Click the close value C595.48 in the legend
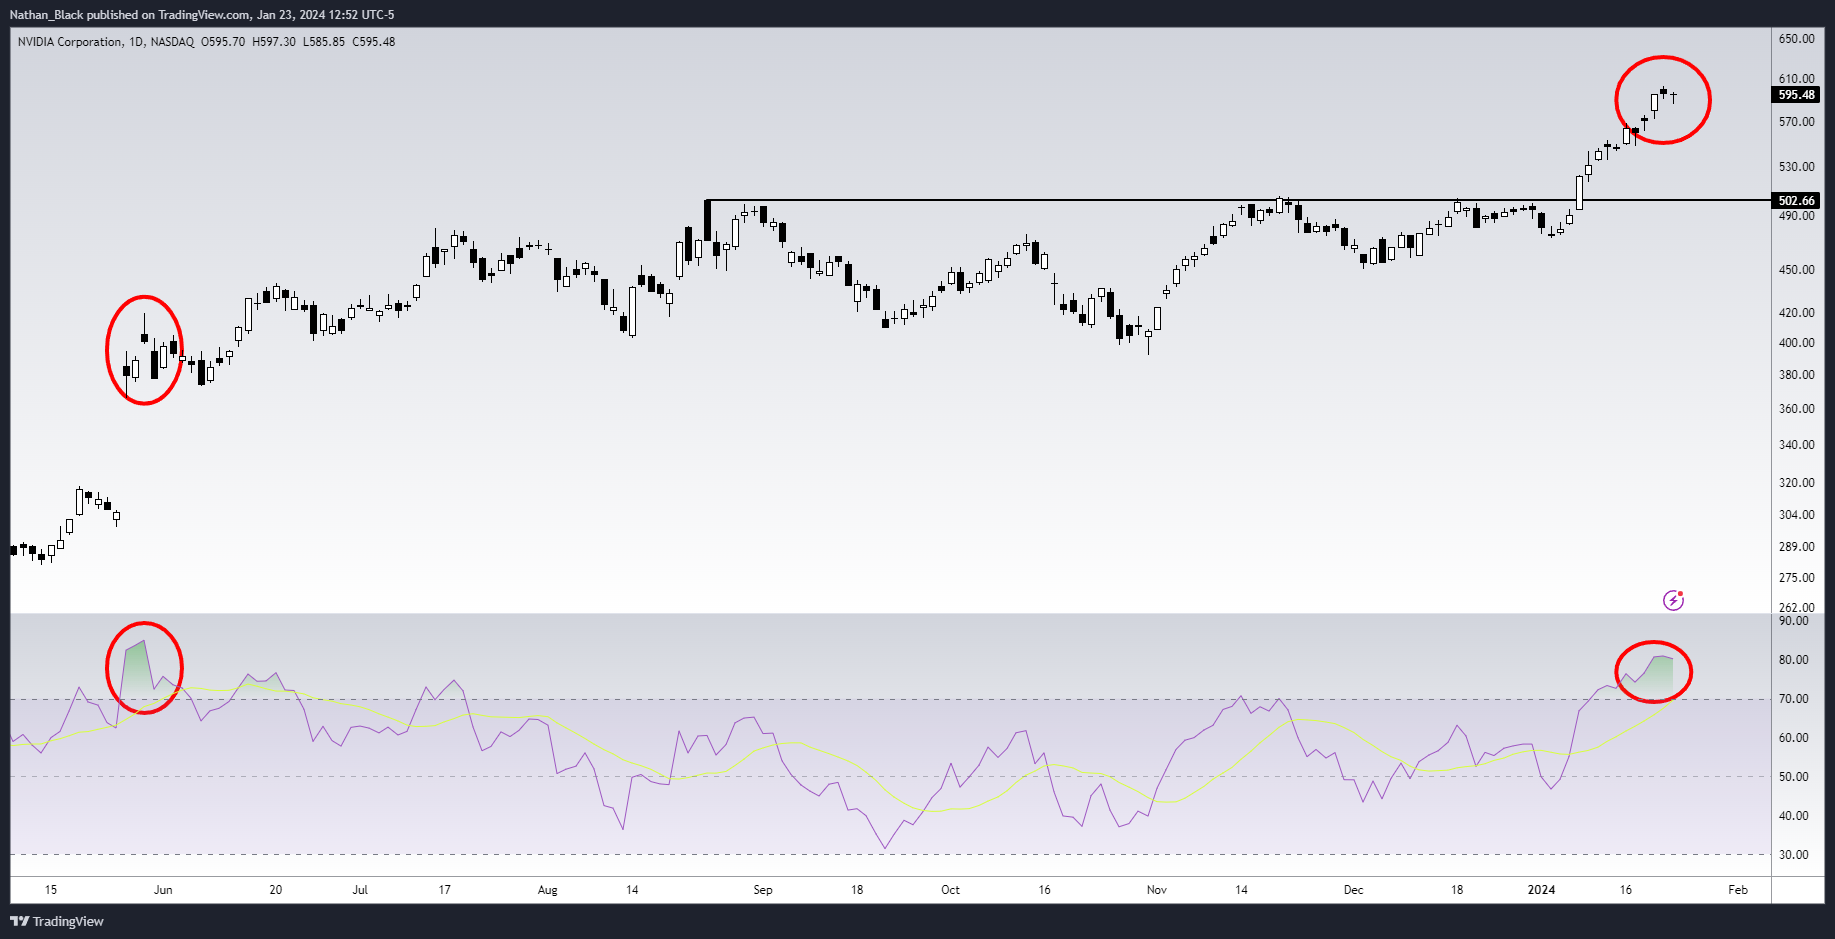 374,42
